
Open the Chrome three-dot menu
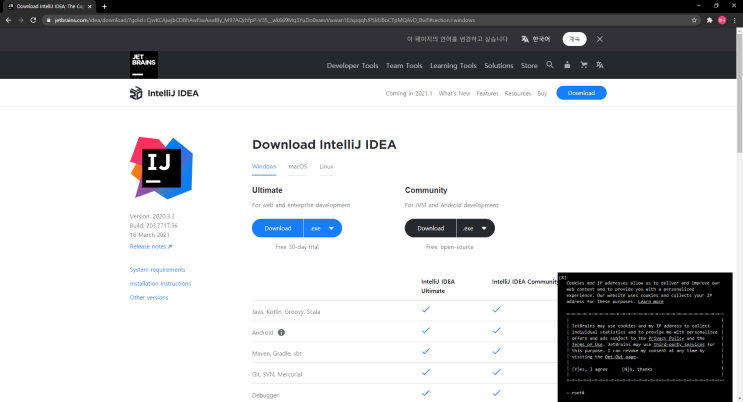[x=735, y=20]
